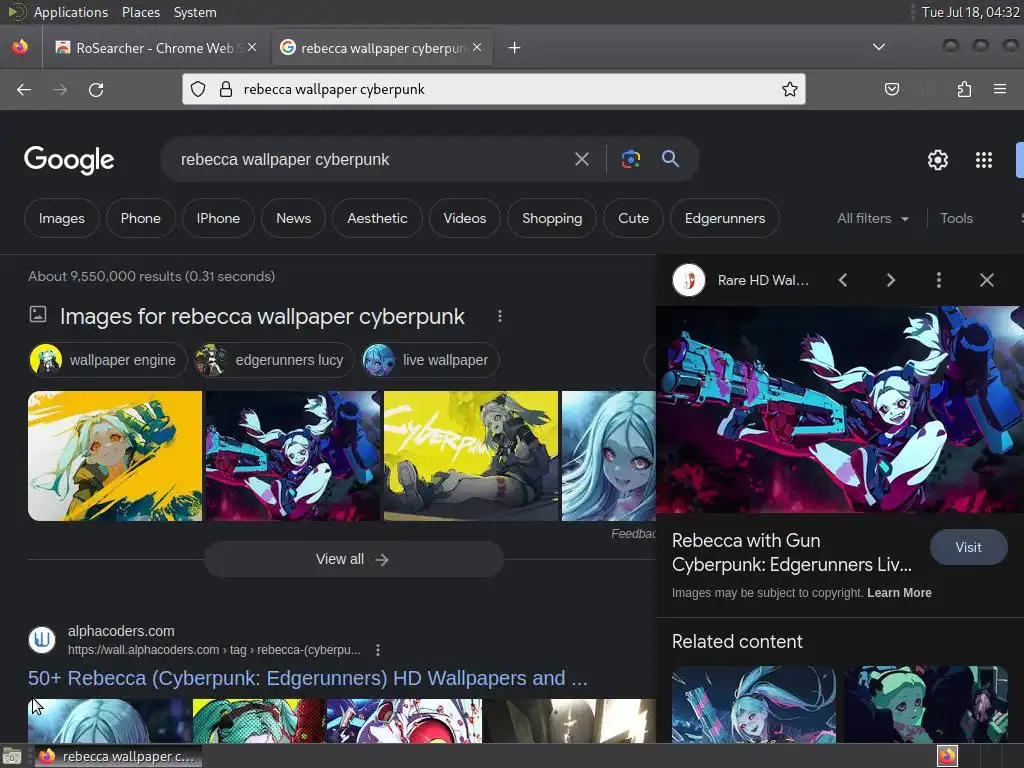Click the Visit button

pyautogui.click(x=968, y=547)
